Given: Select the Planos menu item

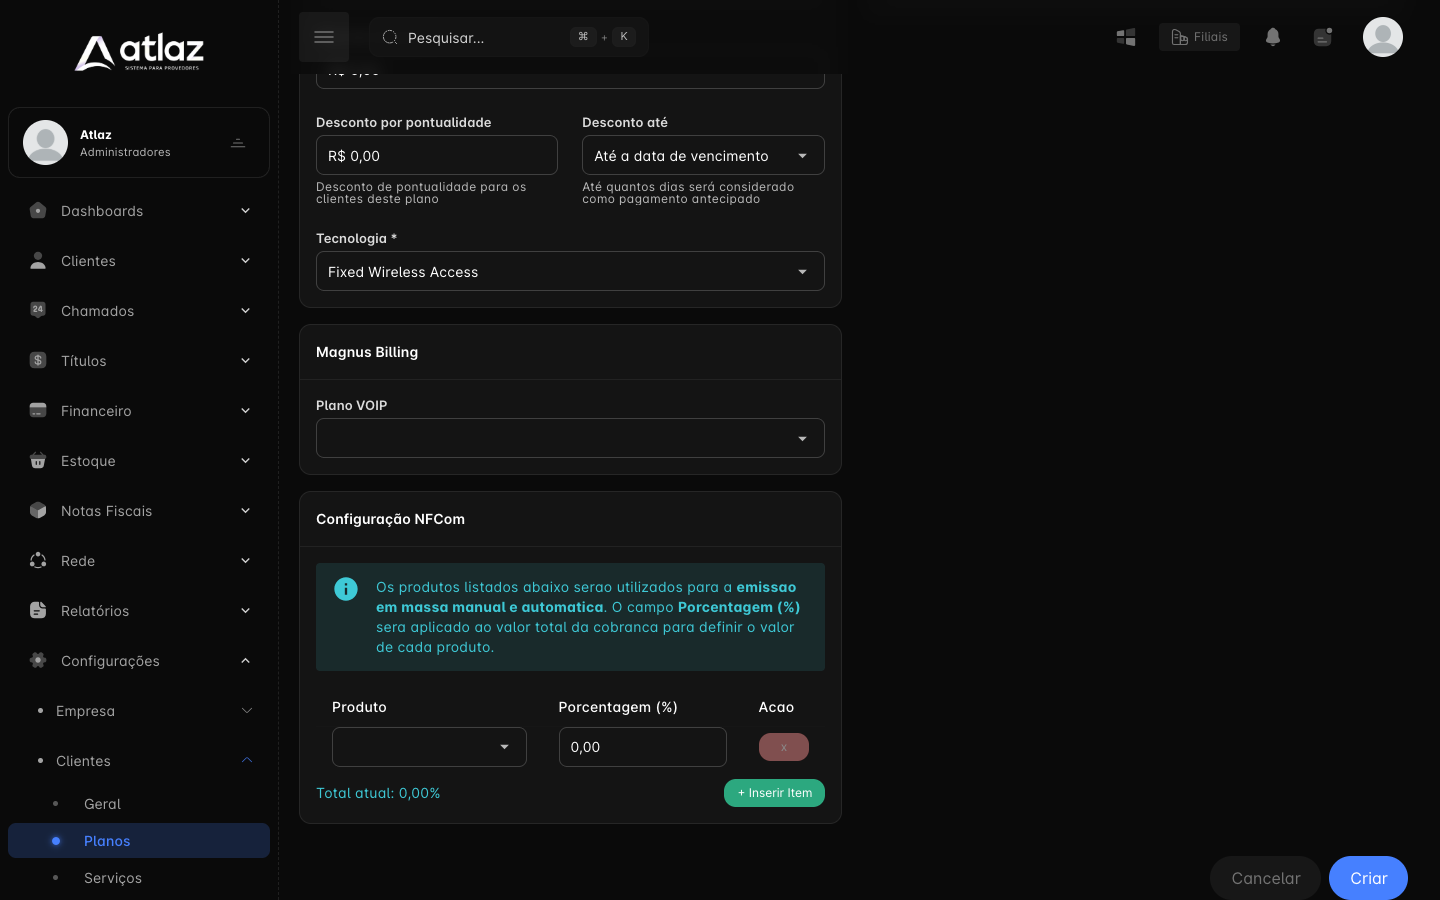Looking at the screenshot, I should tap(139, 841).
